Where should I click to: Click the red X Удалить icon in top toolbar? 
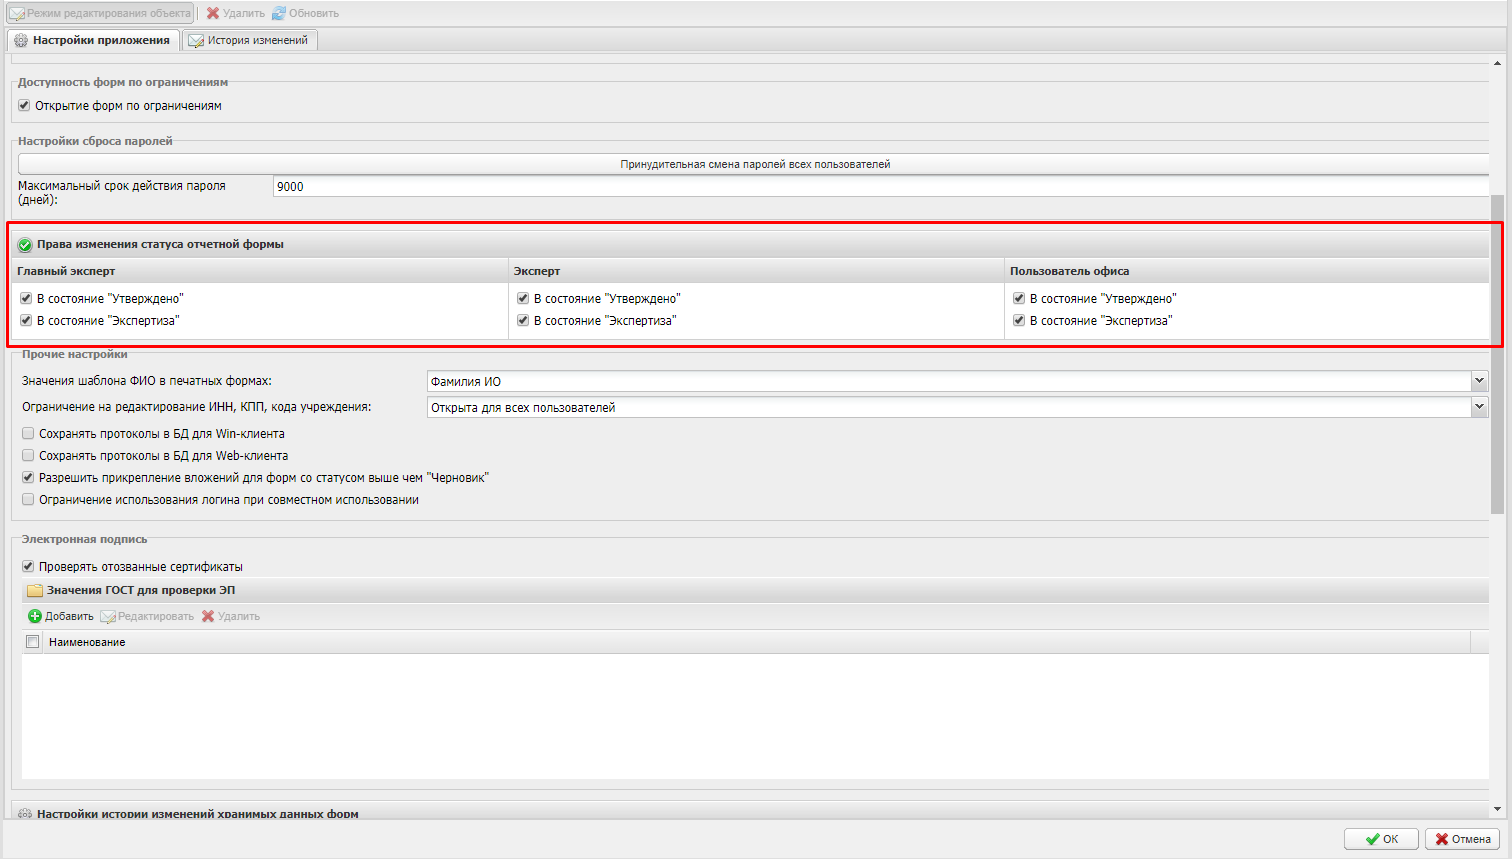pyautogui.click(x=212, y=13)
